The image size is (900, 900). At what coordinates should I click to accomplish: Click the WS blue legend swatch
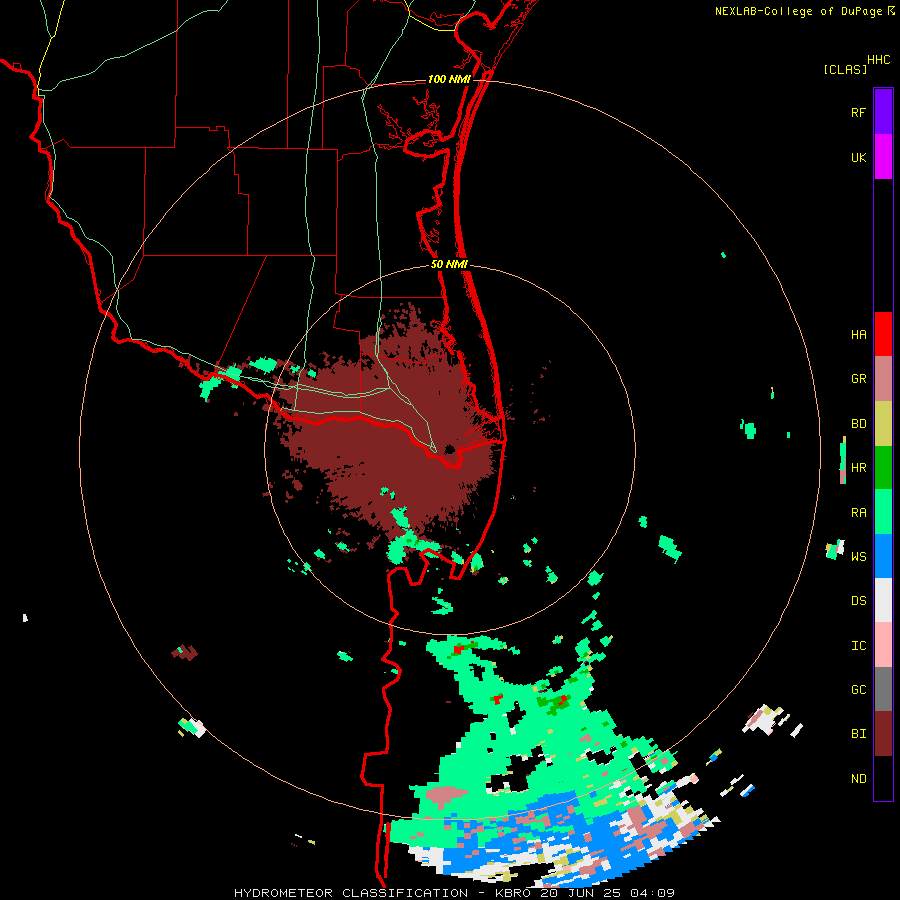[883, 556]
